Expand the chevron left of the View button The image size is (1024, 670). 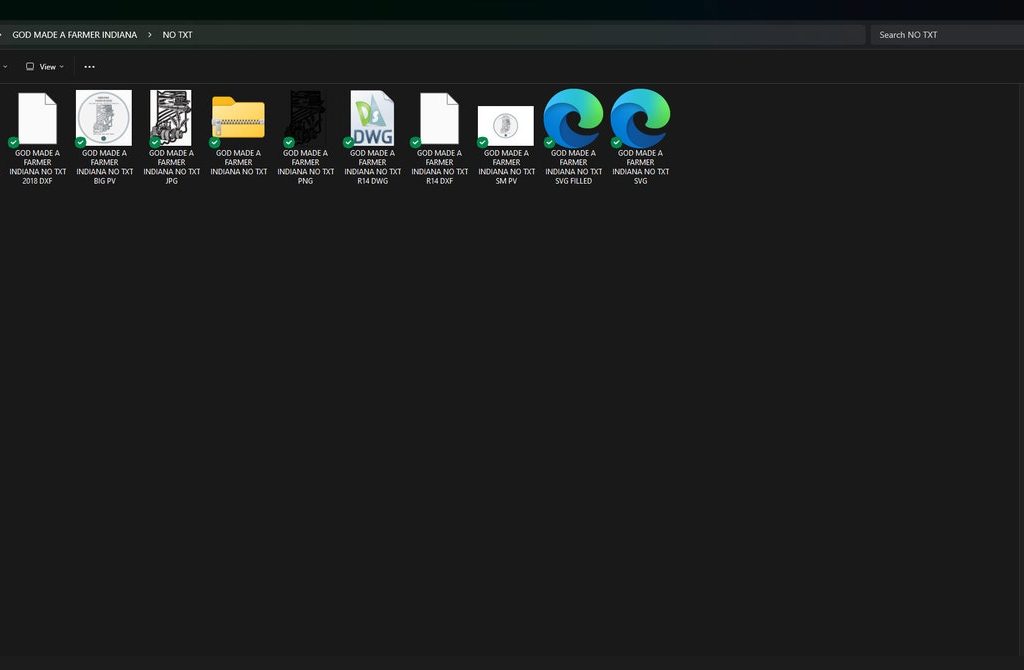pyautogui.click(x=5, y=67)
